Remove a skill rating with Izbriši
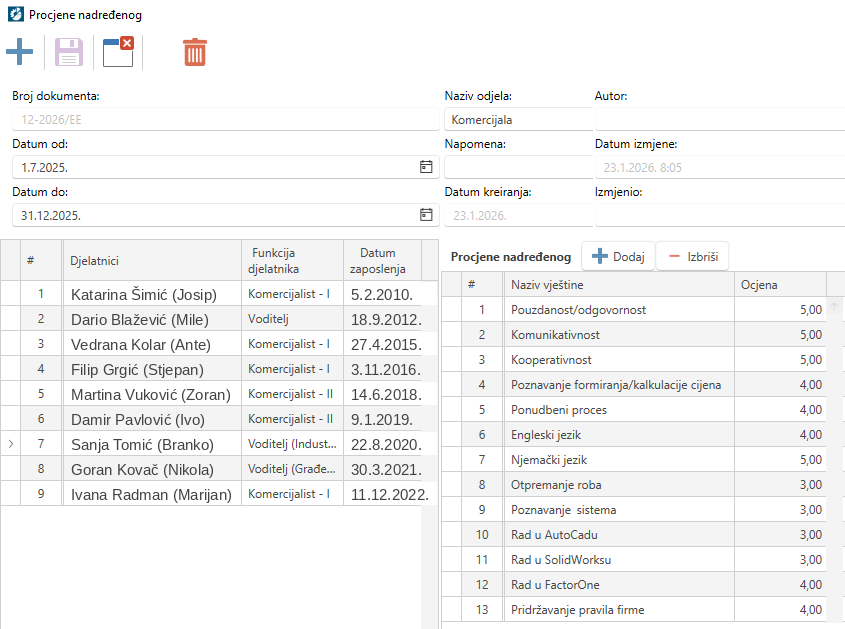The width and height of the screenshot is (845, 629). pos(692,256)
